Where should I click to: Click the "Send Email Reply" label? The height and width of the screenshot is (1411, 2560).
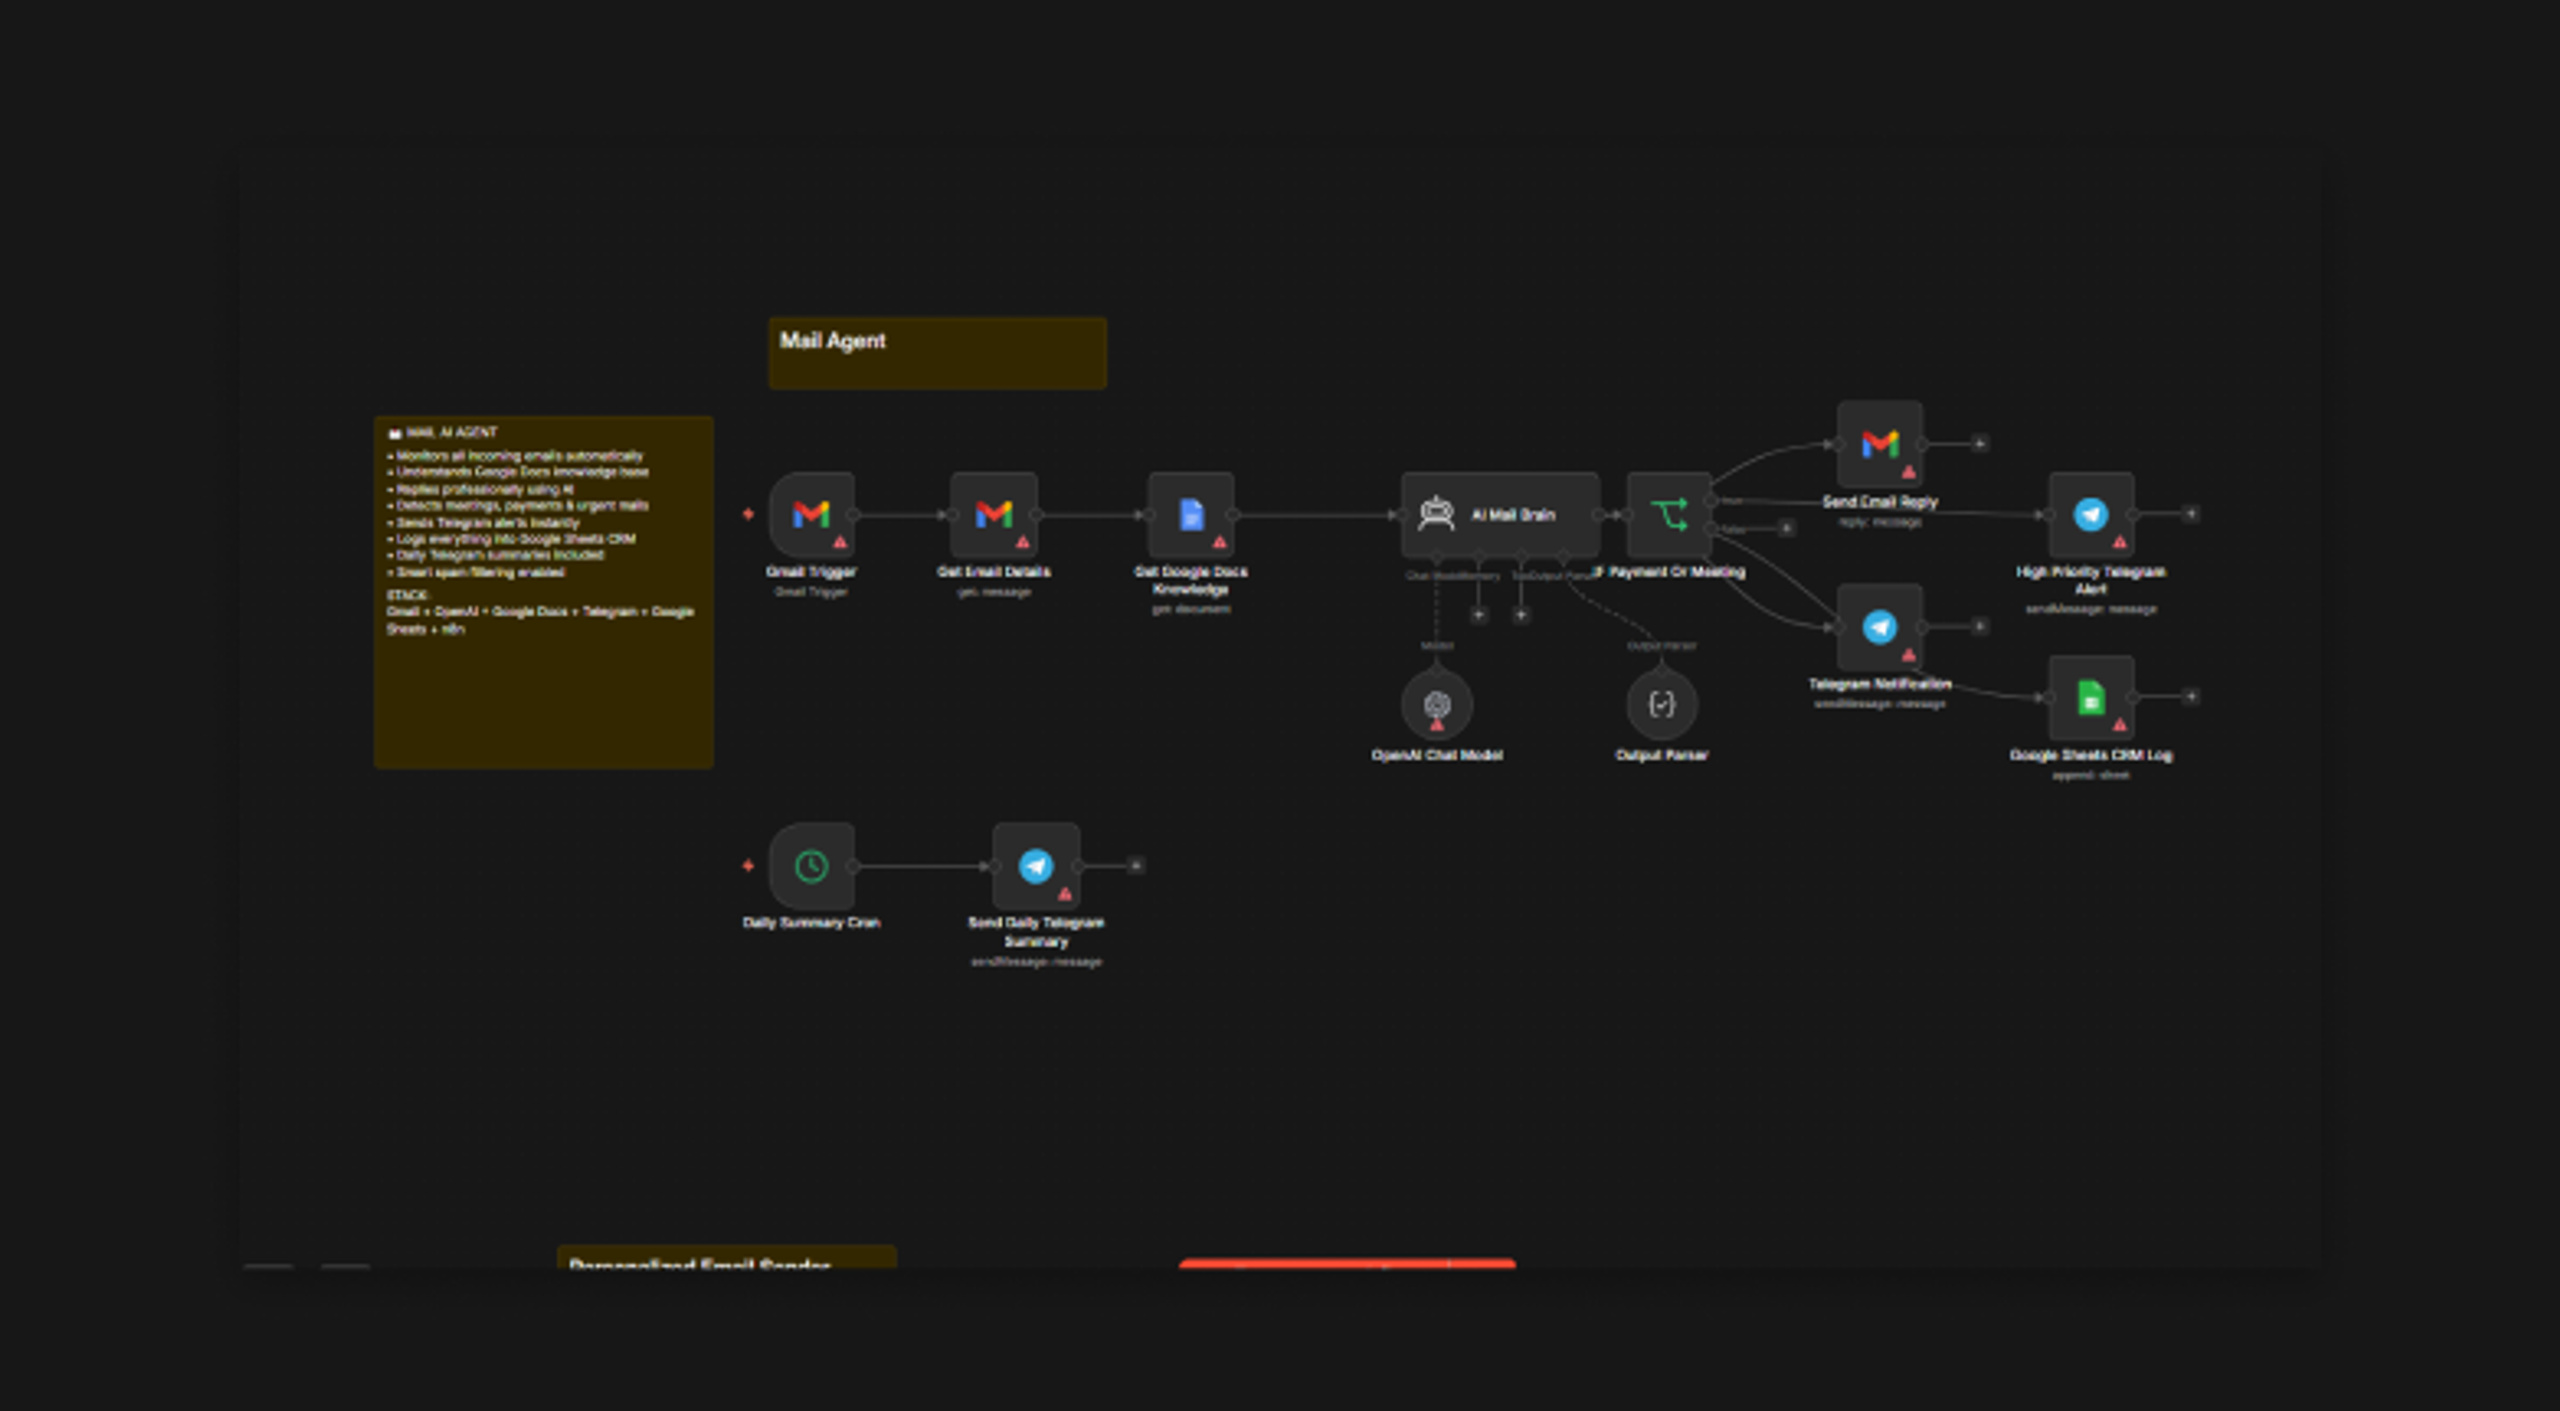1879,502
